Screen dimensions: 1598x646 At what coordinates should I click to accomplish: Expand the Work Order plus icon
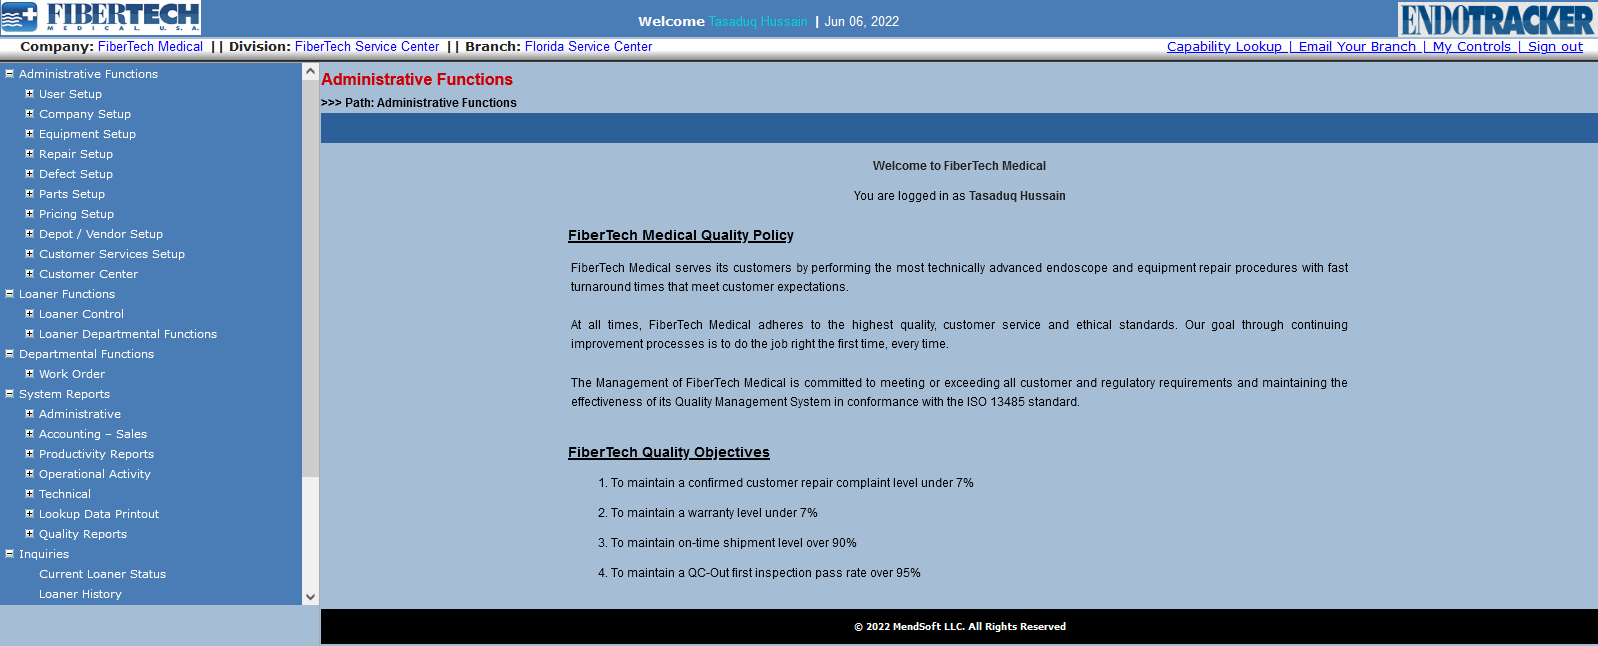click(29, 374)
